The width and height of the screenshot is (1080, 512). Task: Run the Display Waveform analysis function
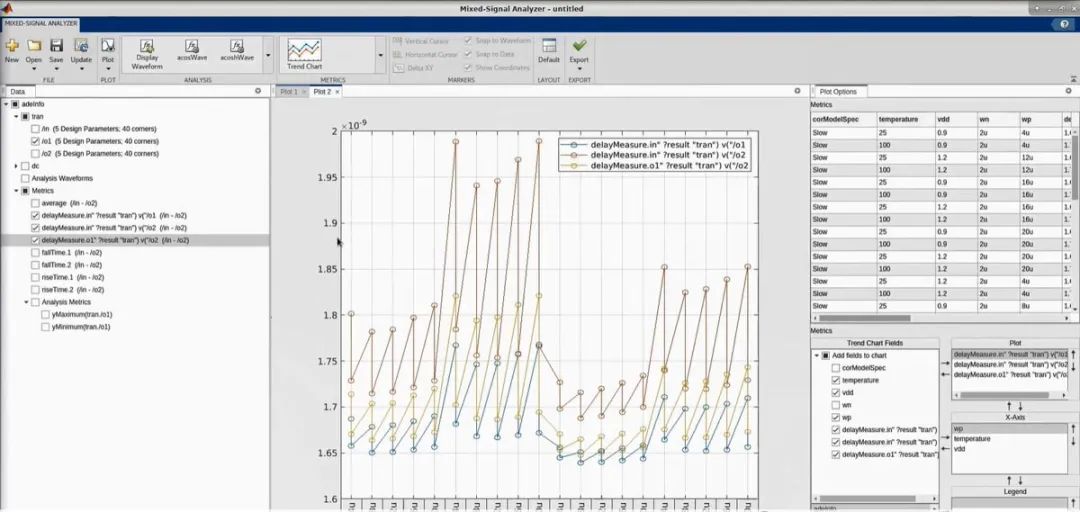(147, 54)
